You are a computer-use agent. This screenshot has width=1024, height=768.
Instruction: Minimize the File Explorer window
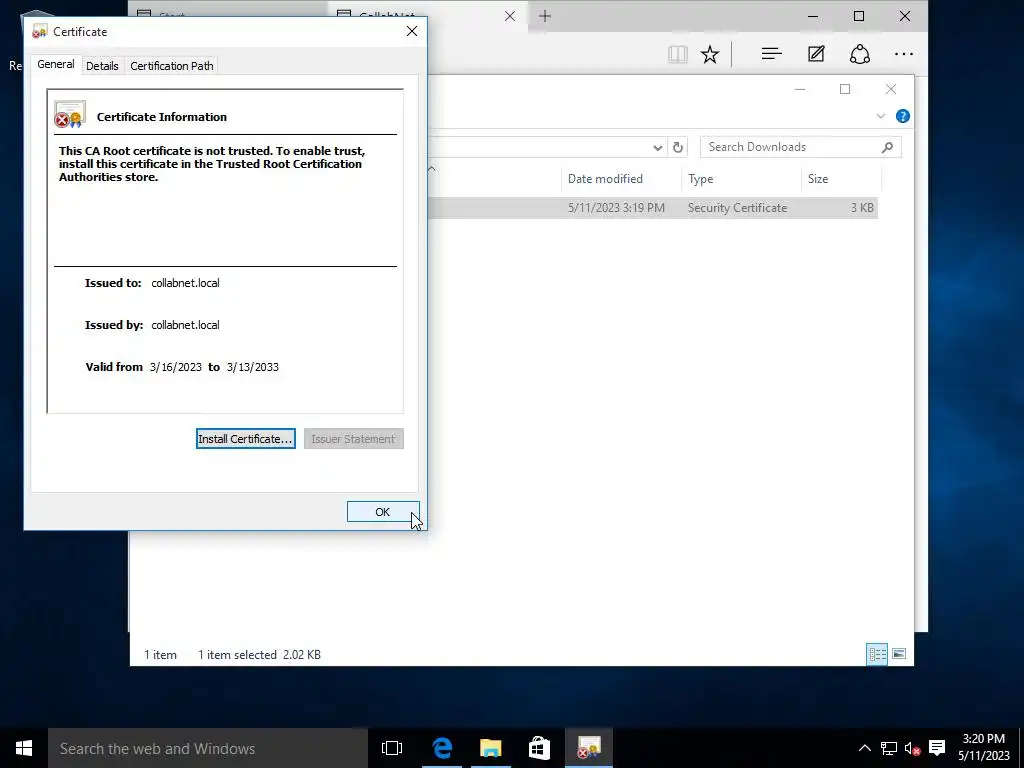[x=800, y=89]
